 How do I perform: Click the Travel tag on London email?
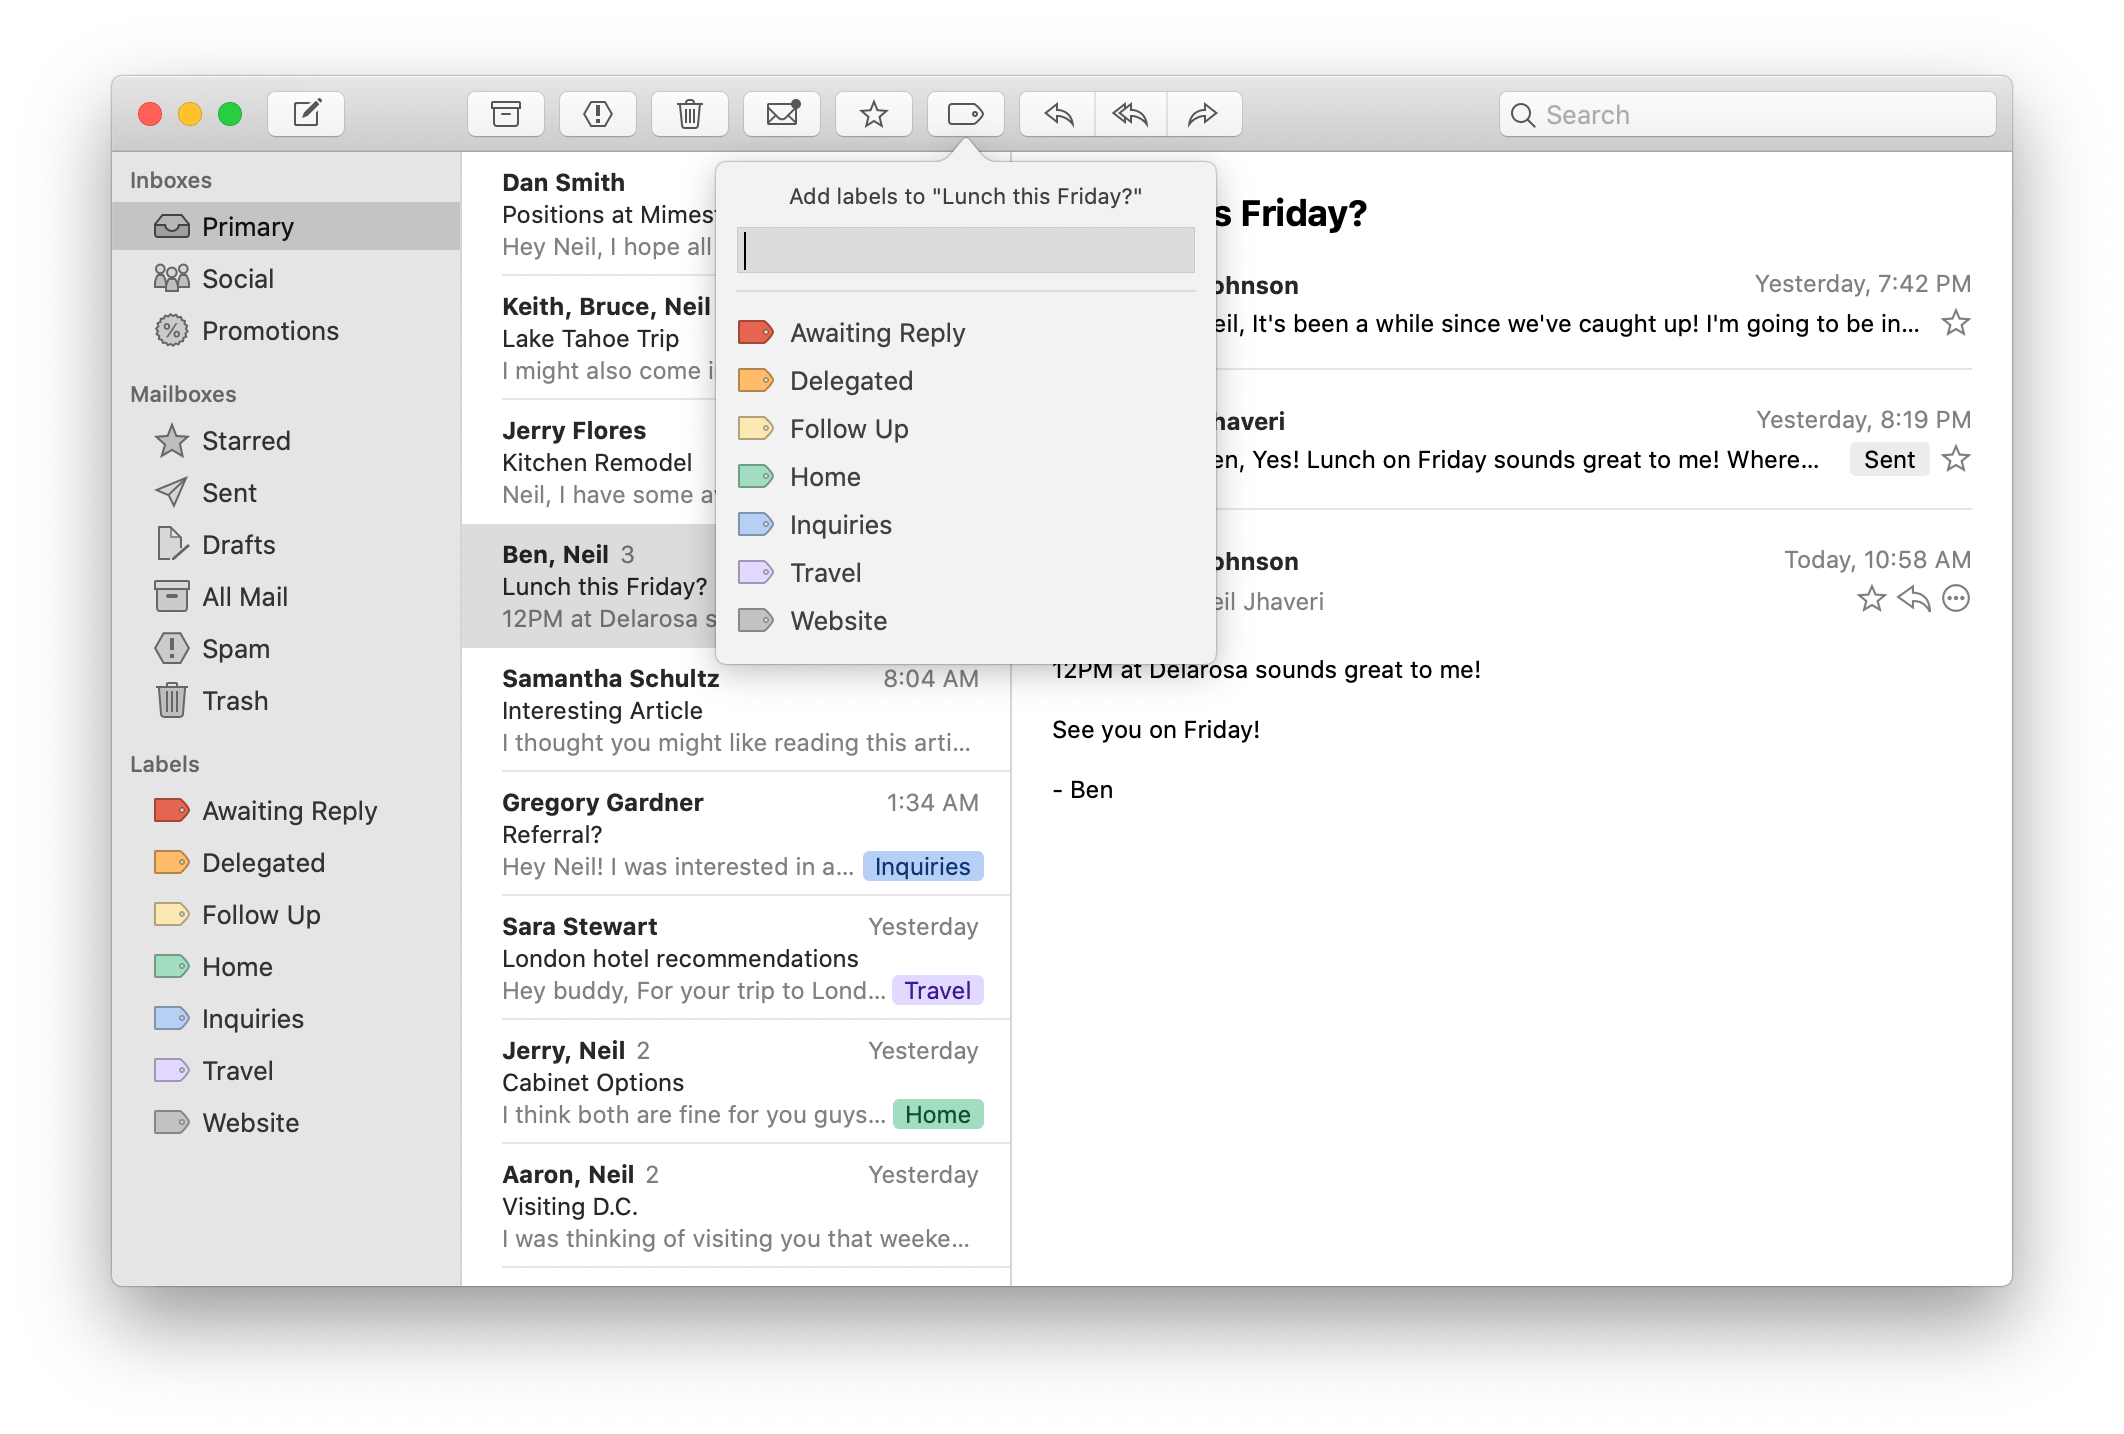[x=937, y=990]
